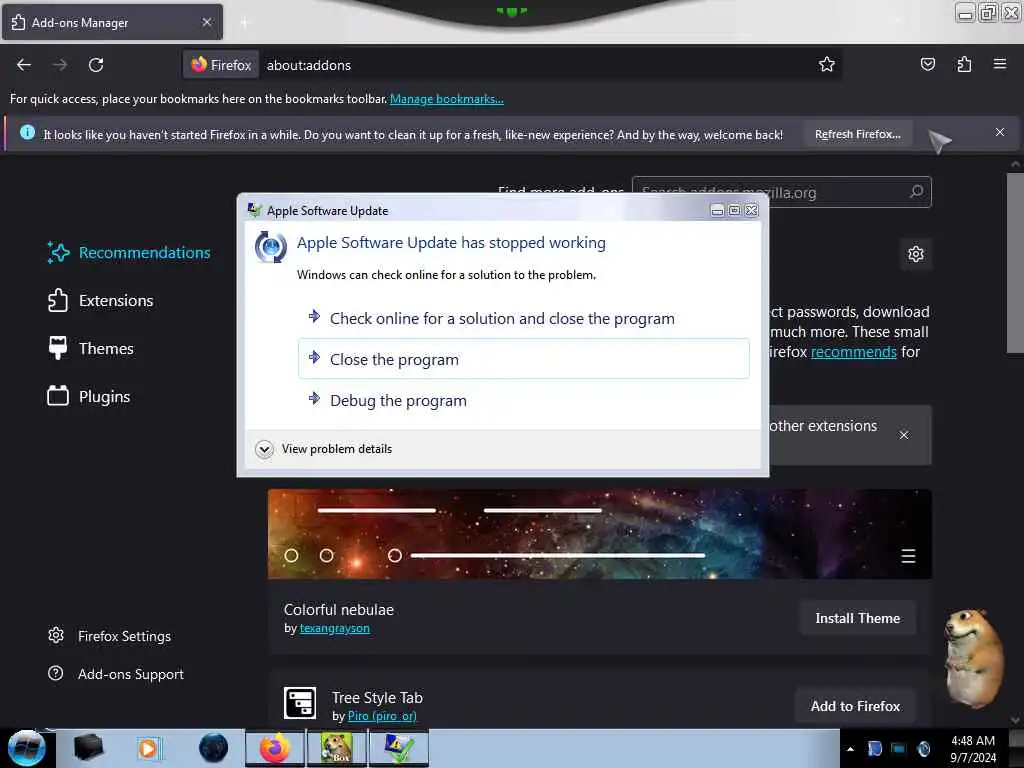Click the Colorful nebulae theme preview image
The image size is (1024, 768).
pyautogui.click(x=600, y=534)
